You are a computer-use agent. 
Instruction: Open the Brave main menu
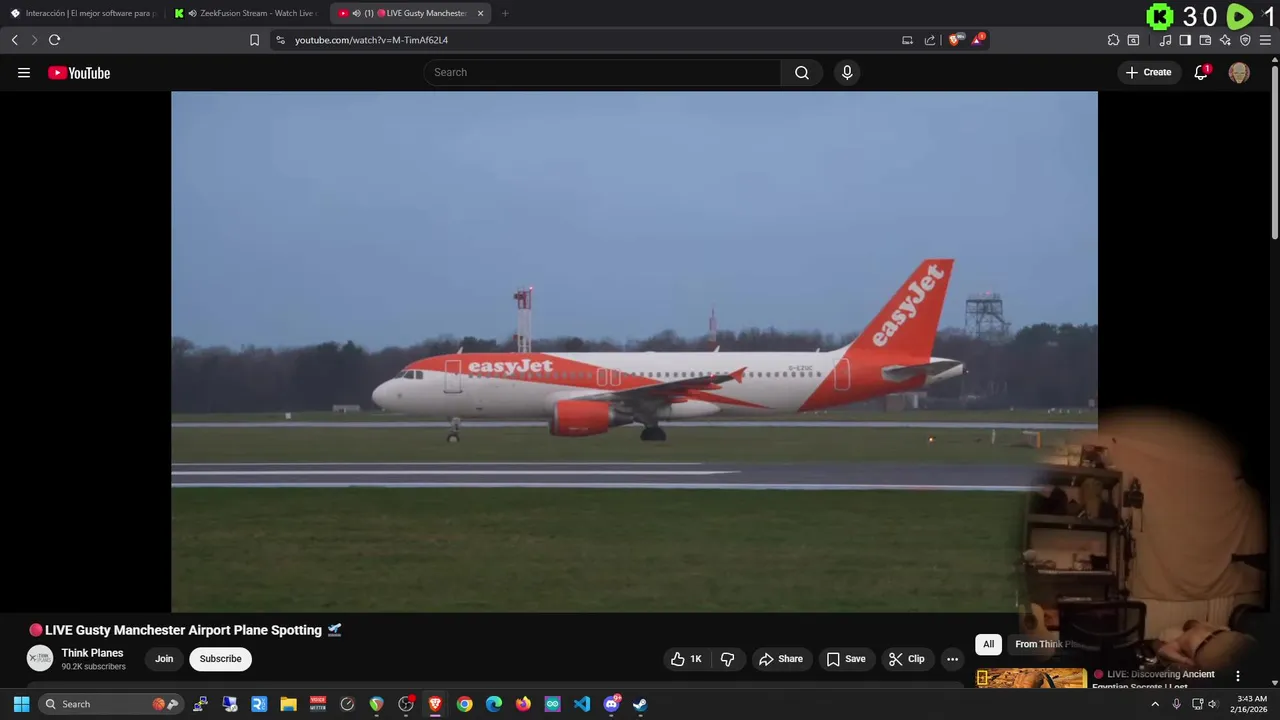tap(1265, 40)
